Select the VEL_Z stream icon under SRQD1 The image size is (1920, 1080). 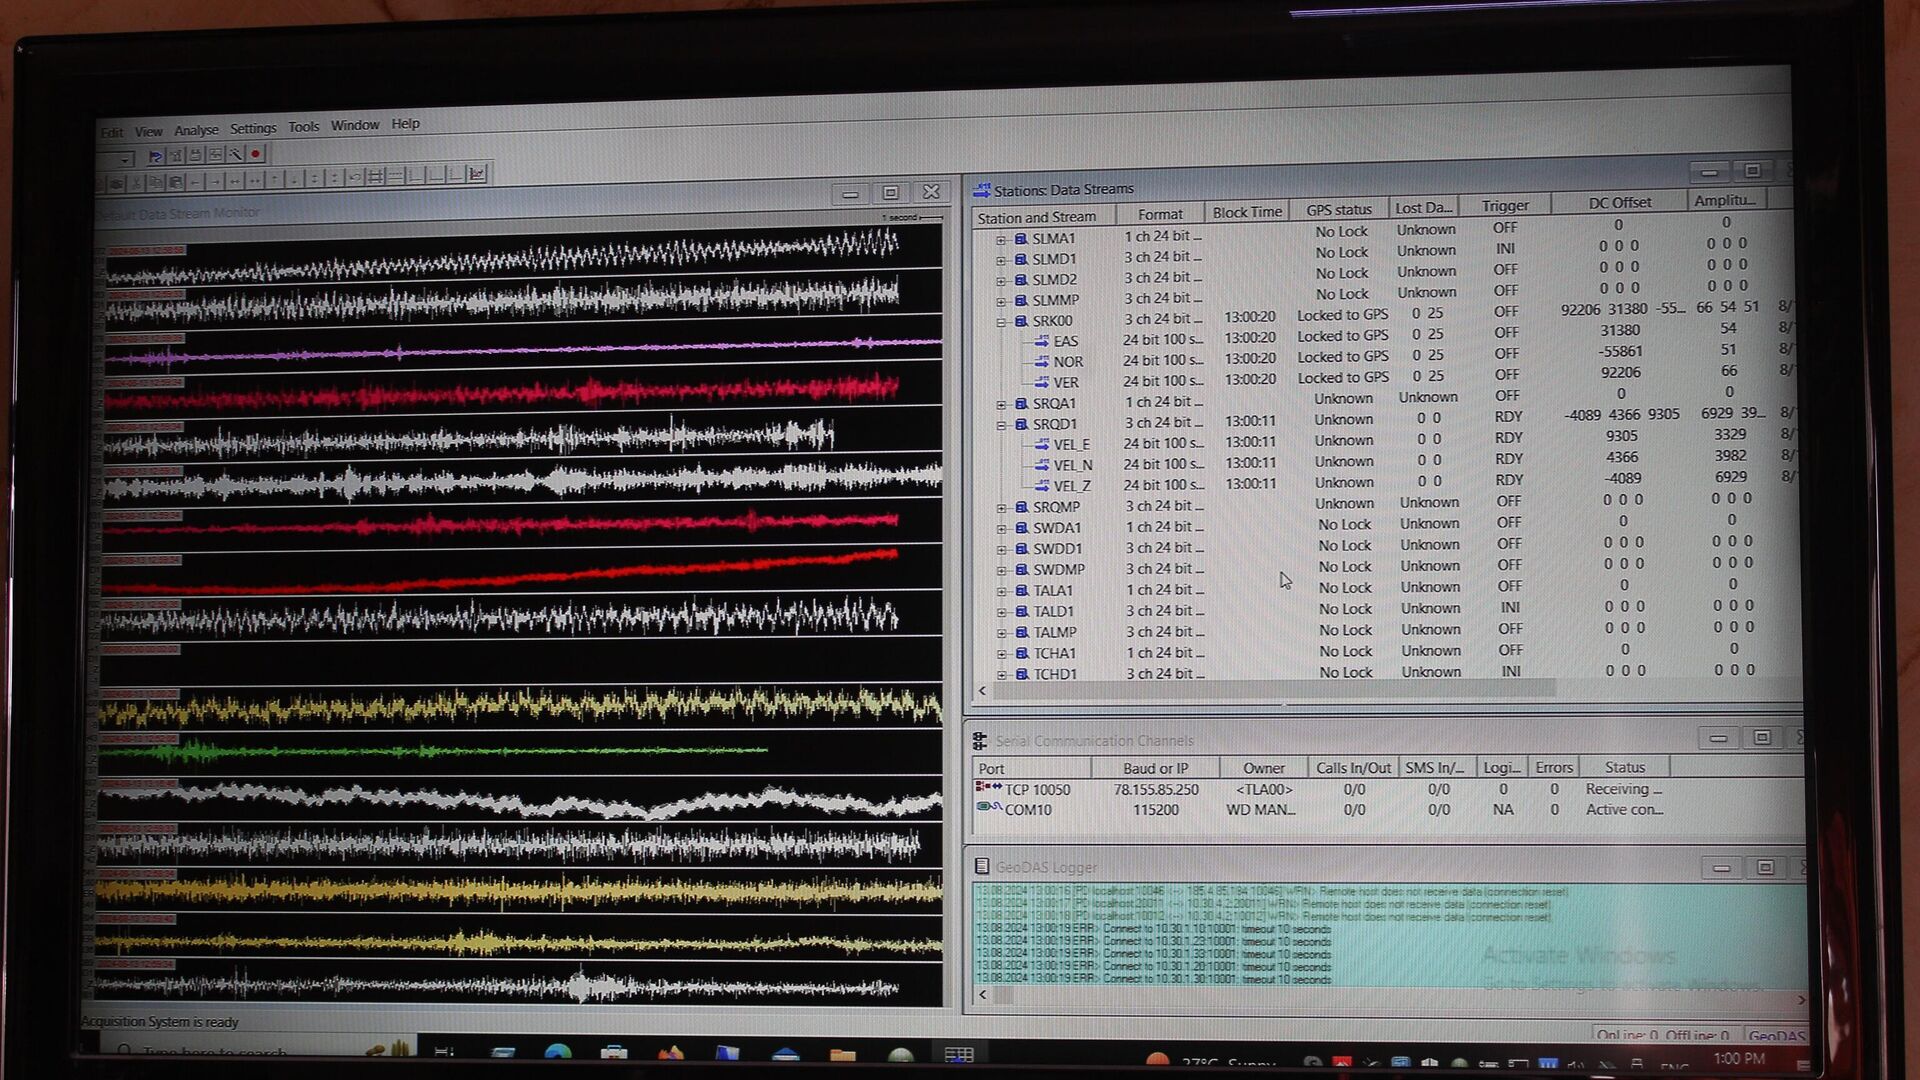[1042, 486]
